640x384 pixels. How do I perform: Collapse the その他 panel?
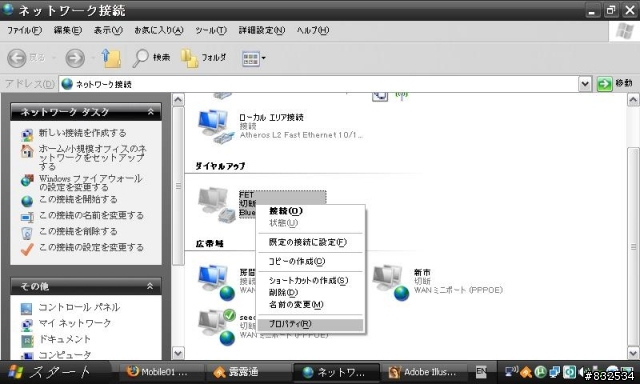150,286
